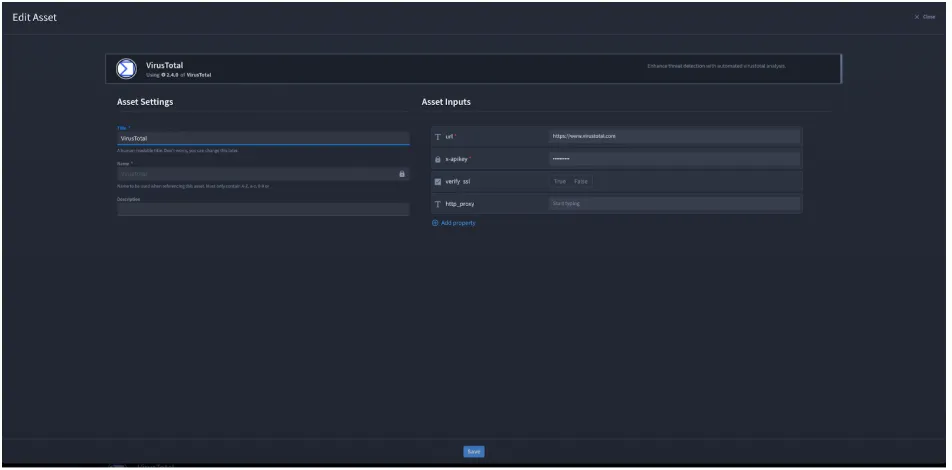Click the verify_ssl property label
The image size is (952, 470).
click(x=458, y=182)
